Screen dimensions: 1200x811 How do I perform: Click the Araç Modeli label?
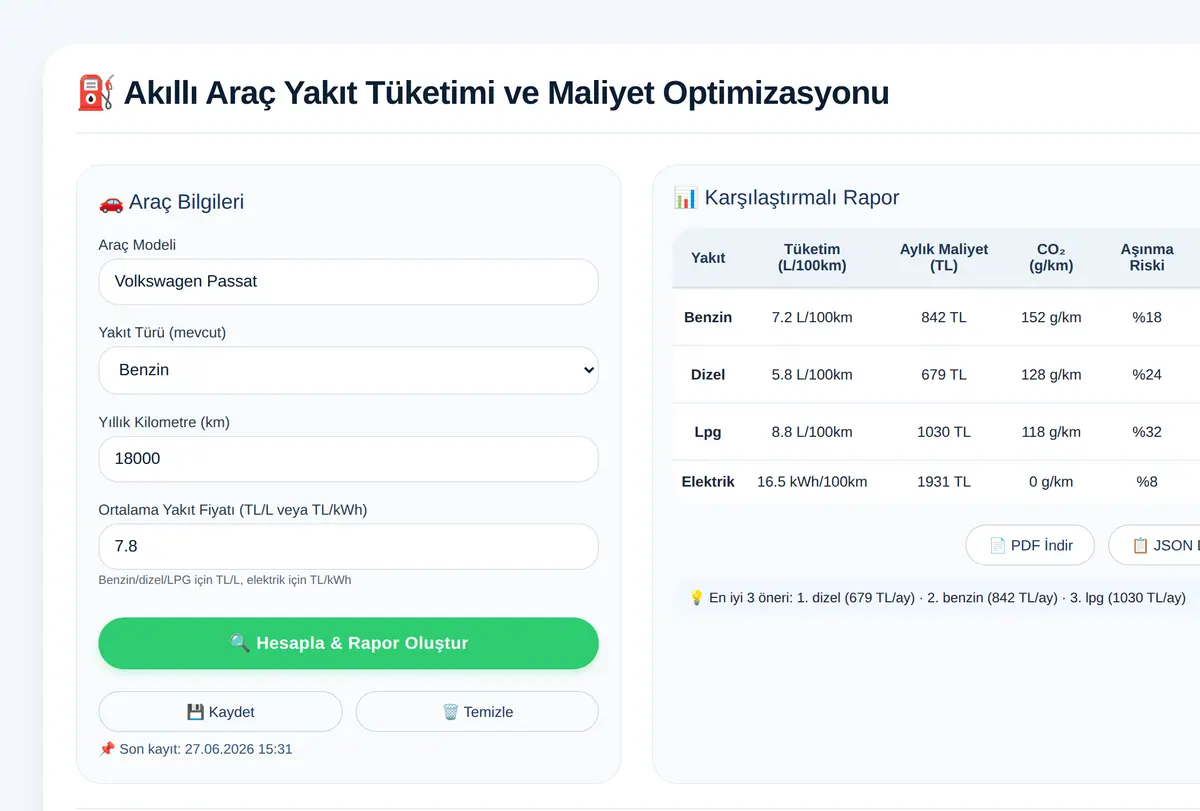click(x=137, y=245)
